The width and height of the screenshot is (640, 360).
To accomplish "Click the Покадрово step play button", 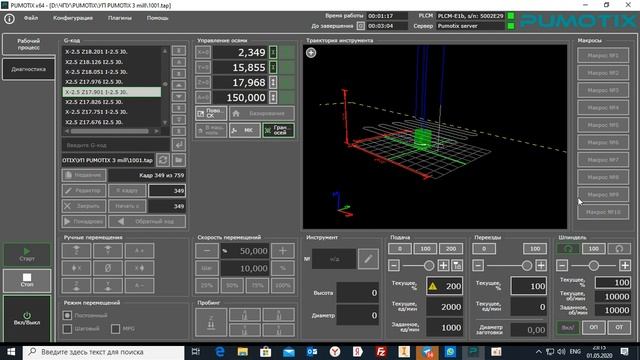I will (x=84, y=221).
